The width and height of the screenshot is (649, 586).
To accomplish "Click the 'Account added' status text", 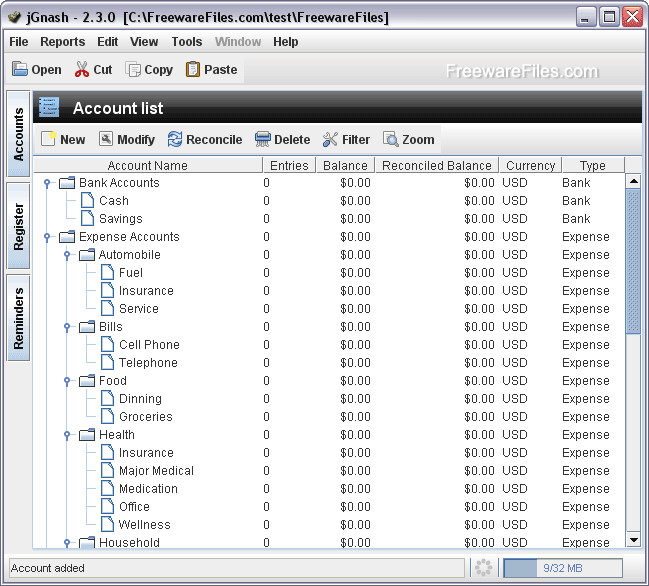I will point(48,568).
